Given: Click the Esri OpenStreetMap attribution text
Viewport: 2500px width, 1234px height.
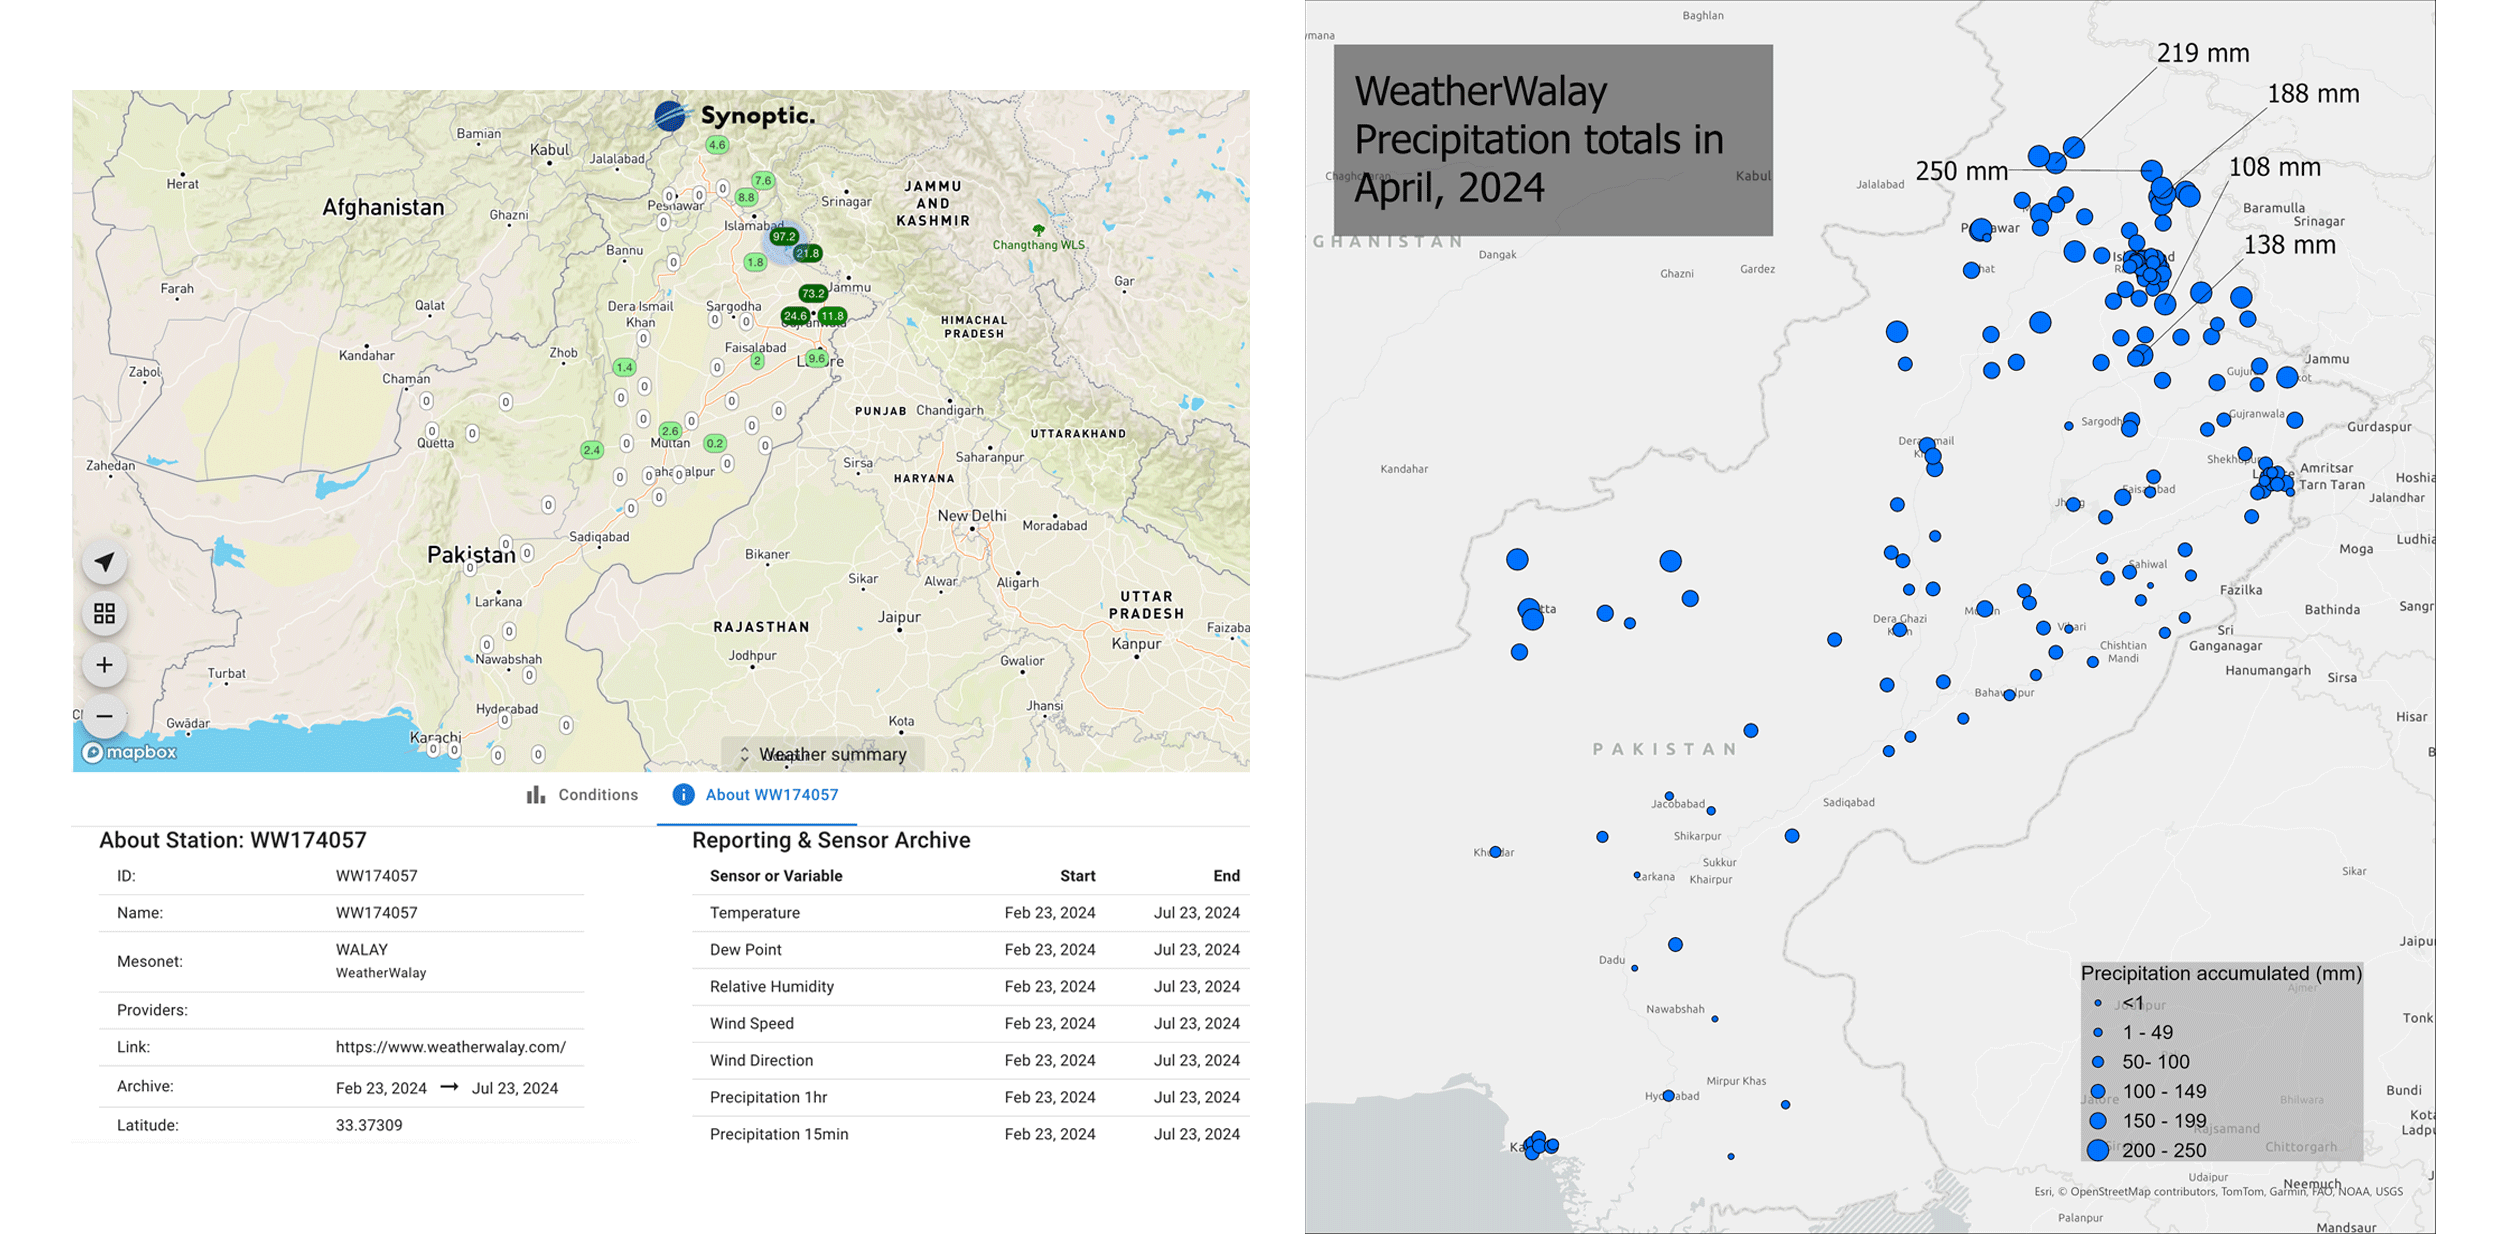Looking at the screenshot, I should click(x=2218, y=1191).
